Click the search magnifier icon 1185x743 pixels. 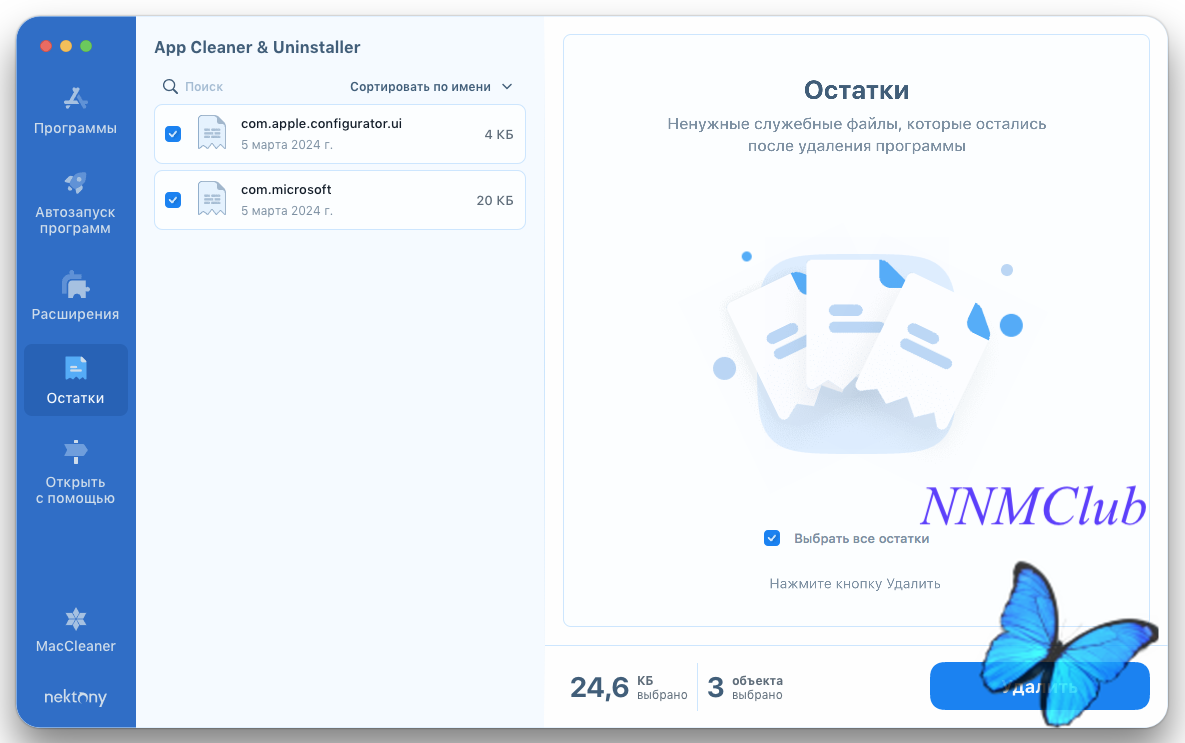pyautogui.click(x=170, y=87)
